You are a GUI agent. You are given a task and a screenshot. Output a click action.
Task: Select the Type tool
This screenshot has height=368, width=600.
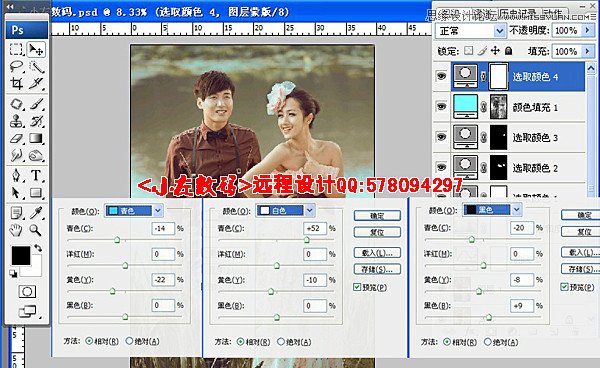[37, 176]
